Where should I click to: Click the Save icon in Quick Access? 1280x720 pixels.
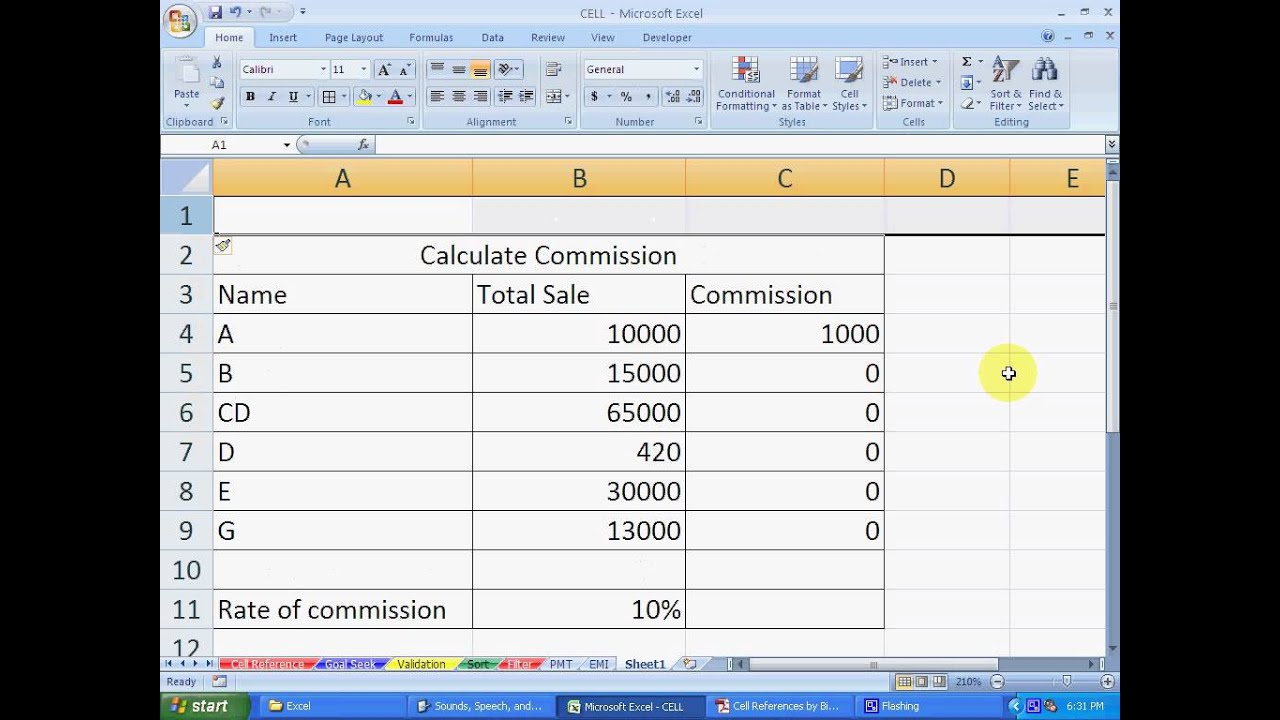coord(215,13)
